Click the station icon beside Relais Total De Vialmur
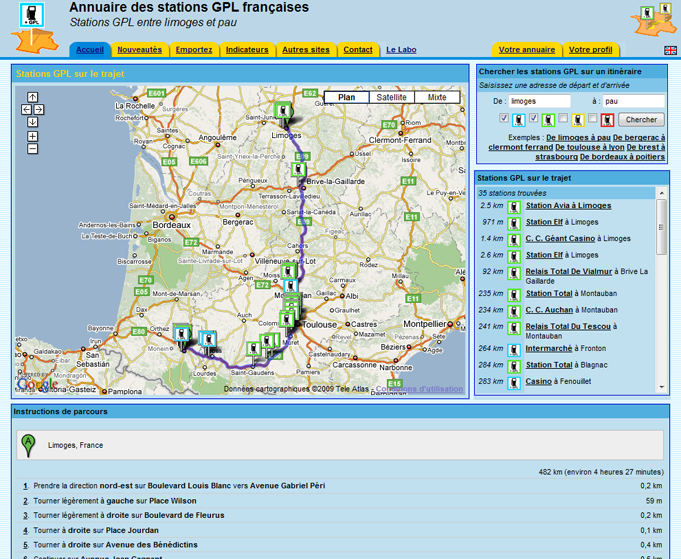The image size is (681, 559). tap(514, 273)
